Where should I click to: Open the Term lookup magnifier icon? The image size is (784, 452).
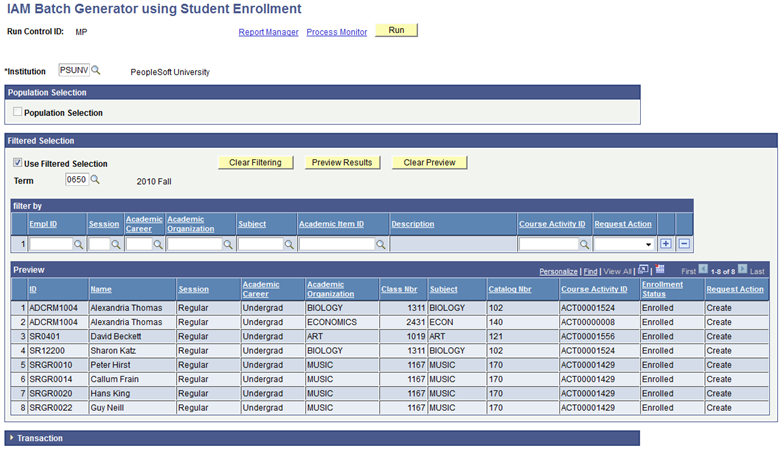point(95,180)
